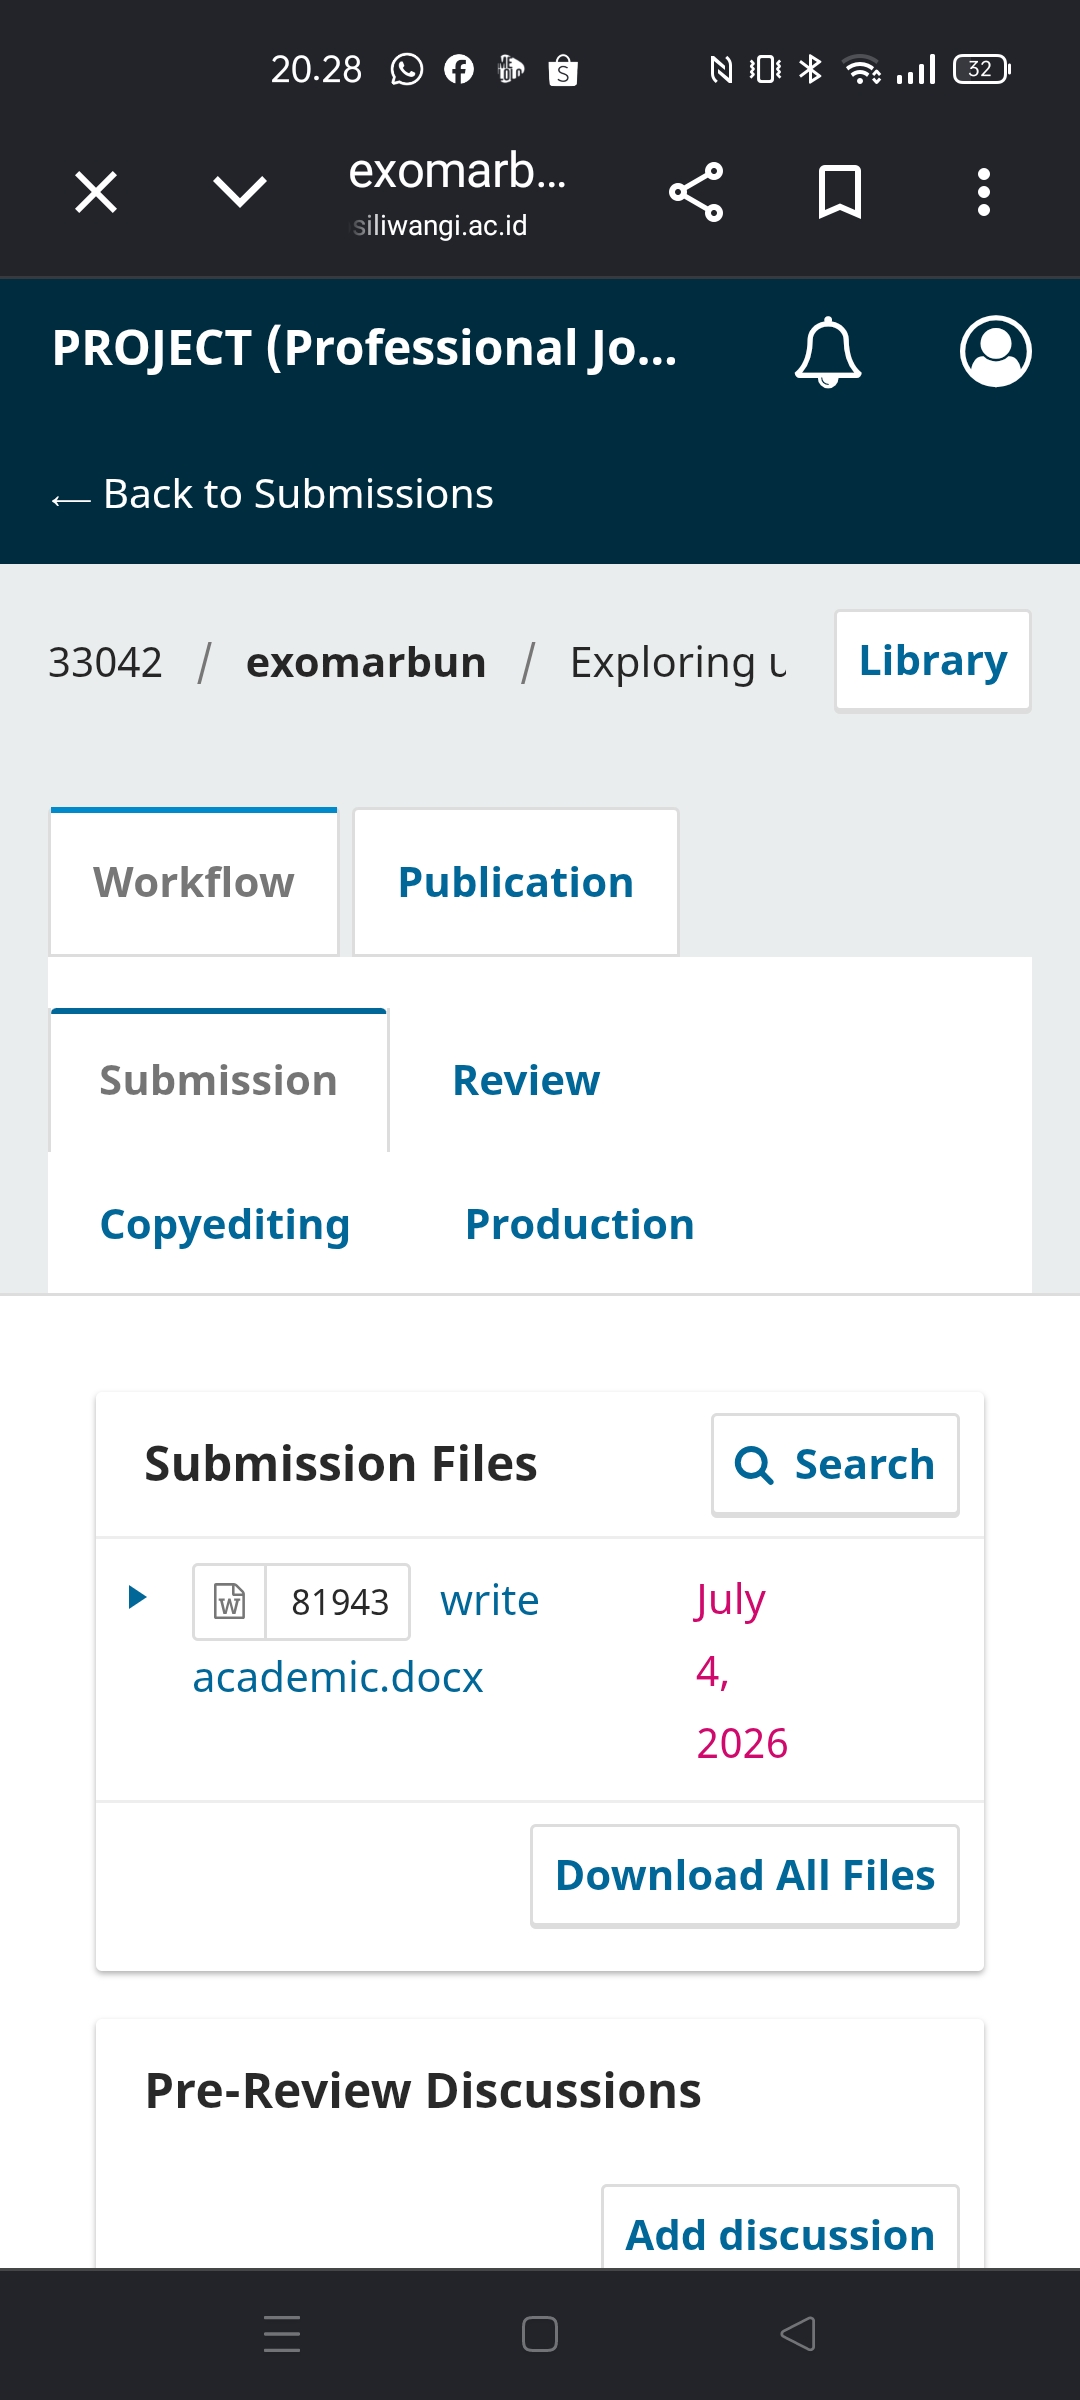Open the Library button
This screenshot has height=2400, width=1080.
pyautogui.click(x=933, y=661)
